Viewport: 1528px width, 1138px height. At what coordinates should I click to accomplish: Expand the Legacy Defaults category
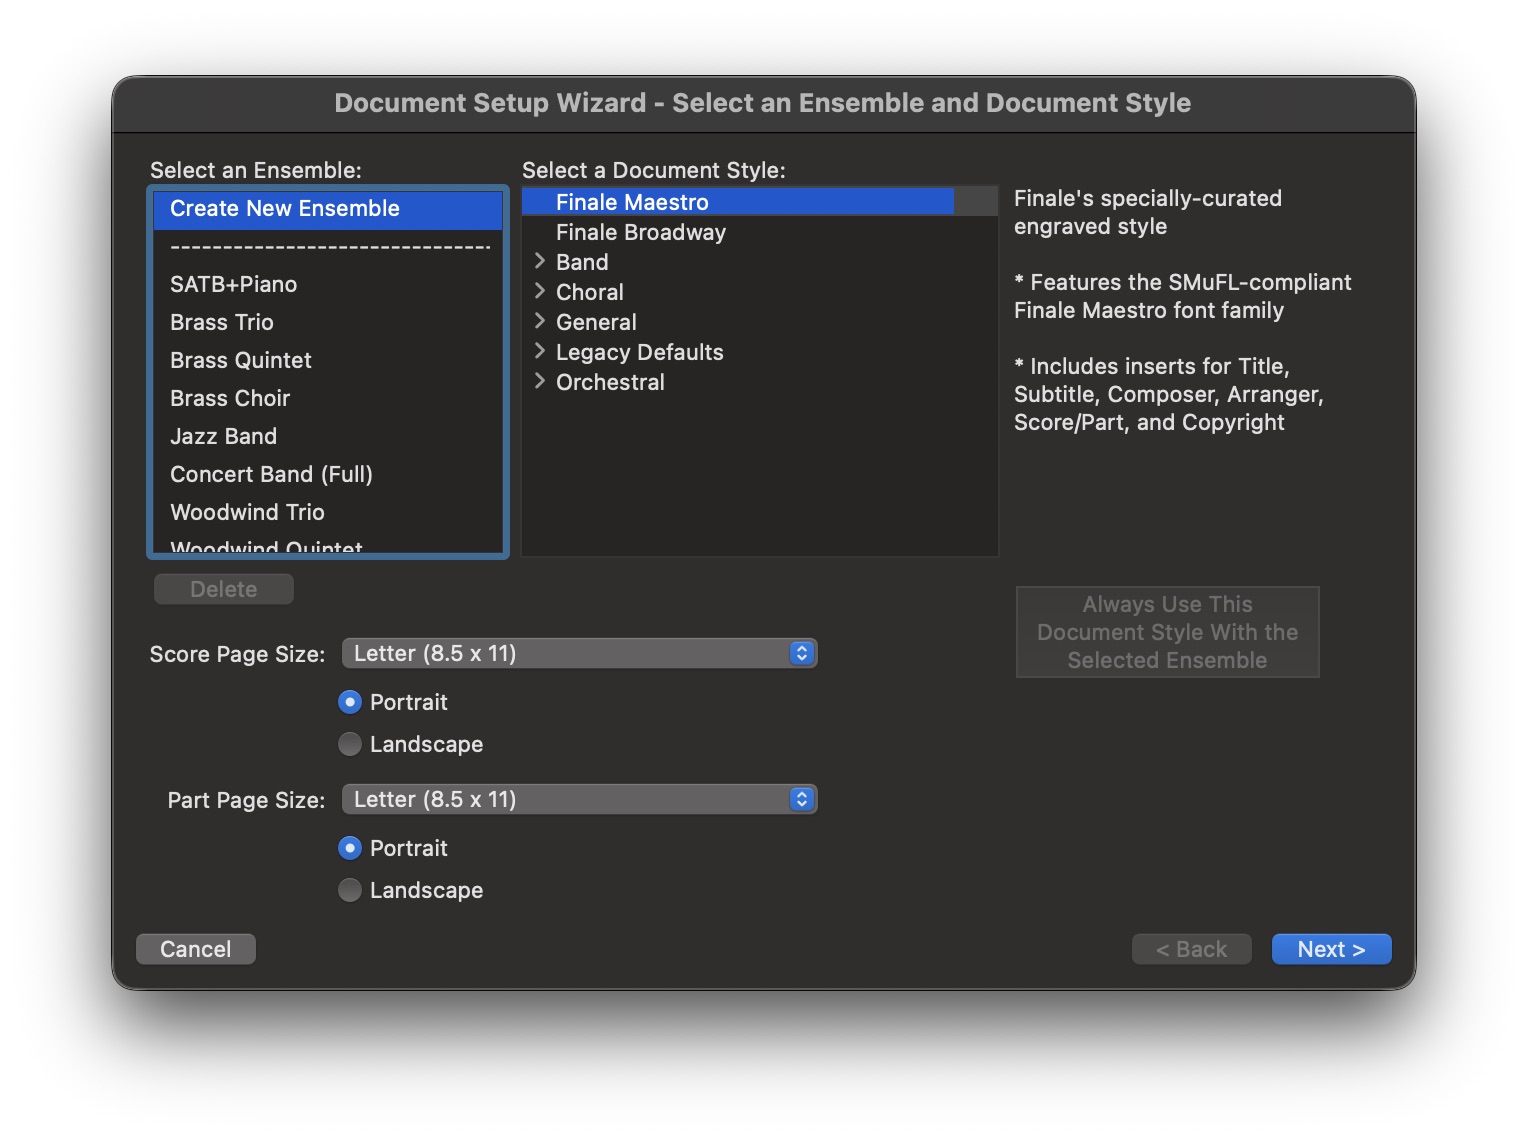540,352
